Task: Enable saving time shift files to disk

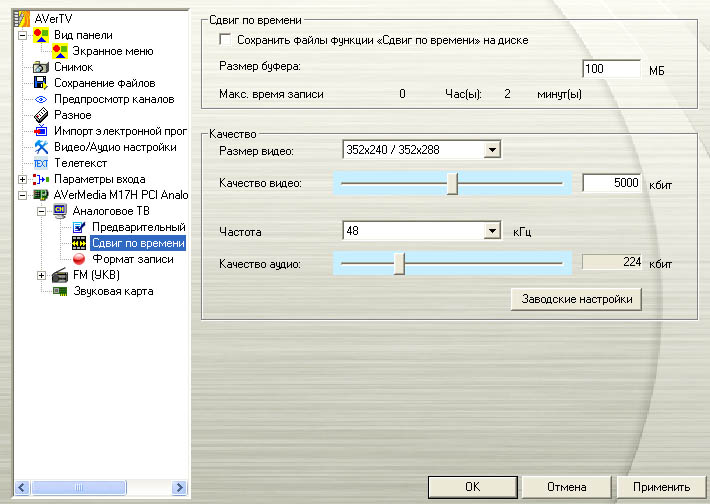Action: click(225, 39)
